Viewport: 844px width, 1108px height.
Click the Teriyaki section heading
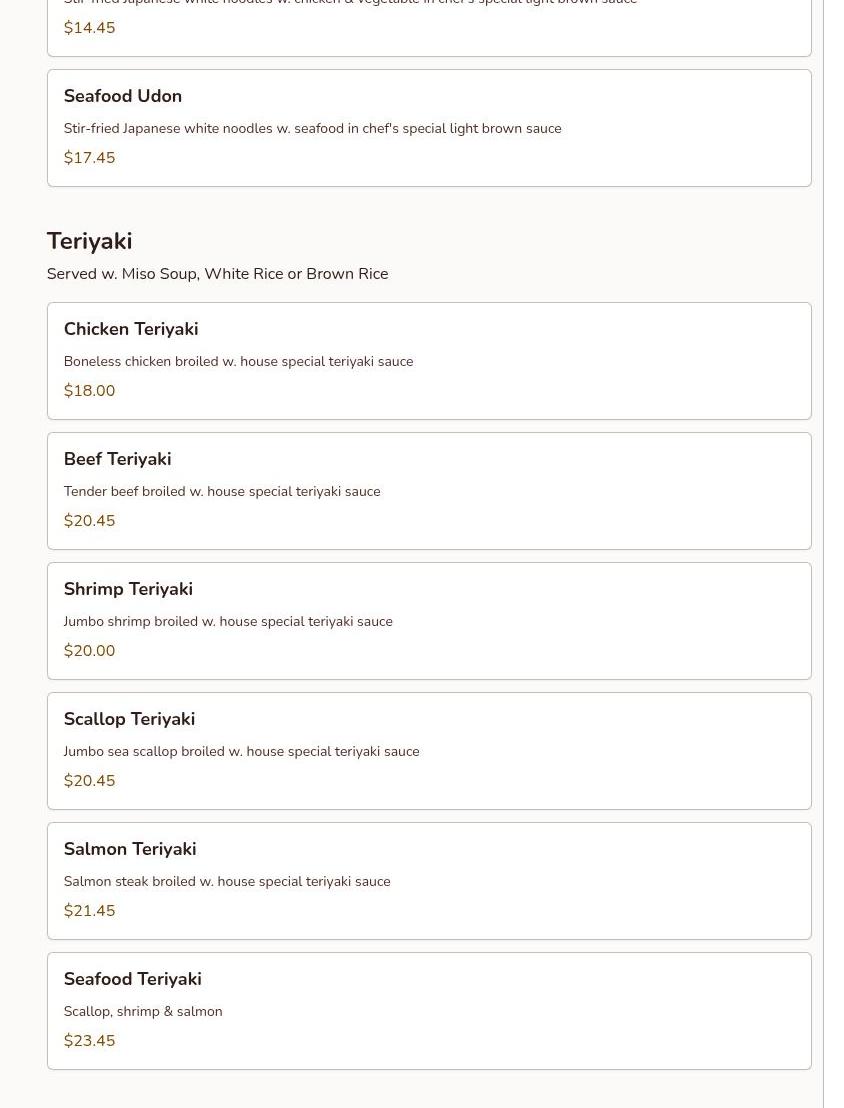pyautogui.click(x=89, y=241)
